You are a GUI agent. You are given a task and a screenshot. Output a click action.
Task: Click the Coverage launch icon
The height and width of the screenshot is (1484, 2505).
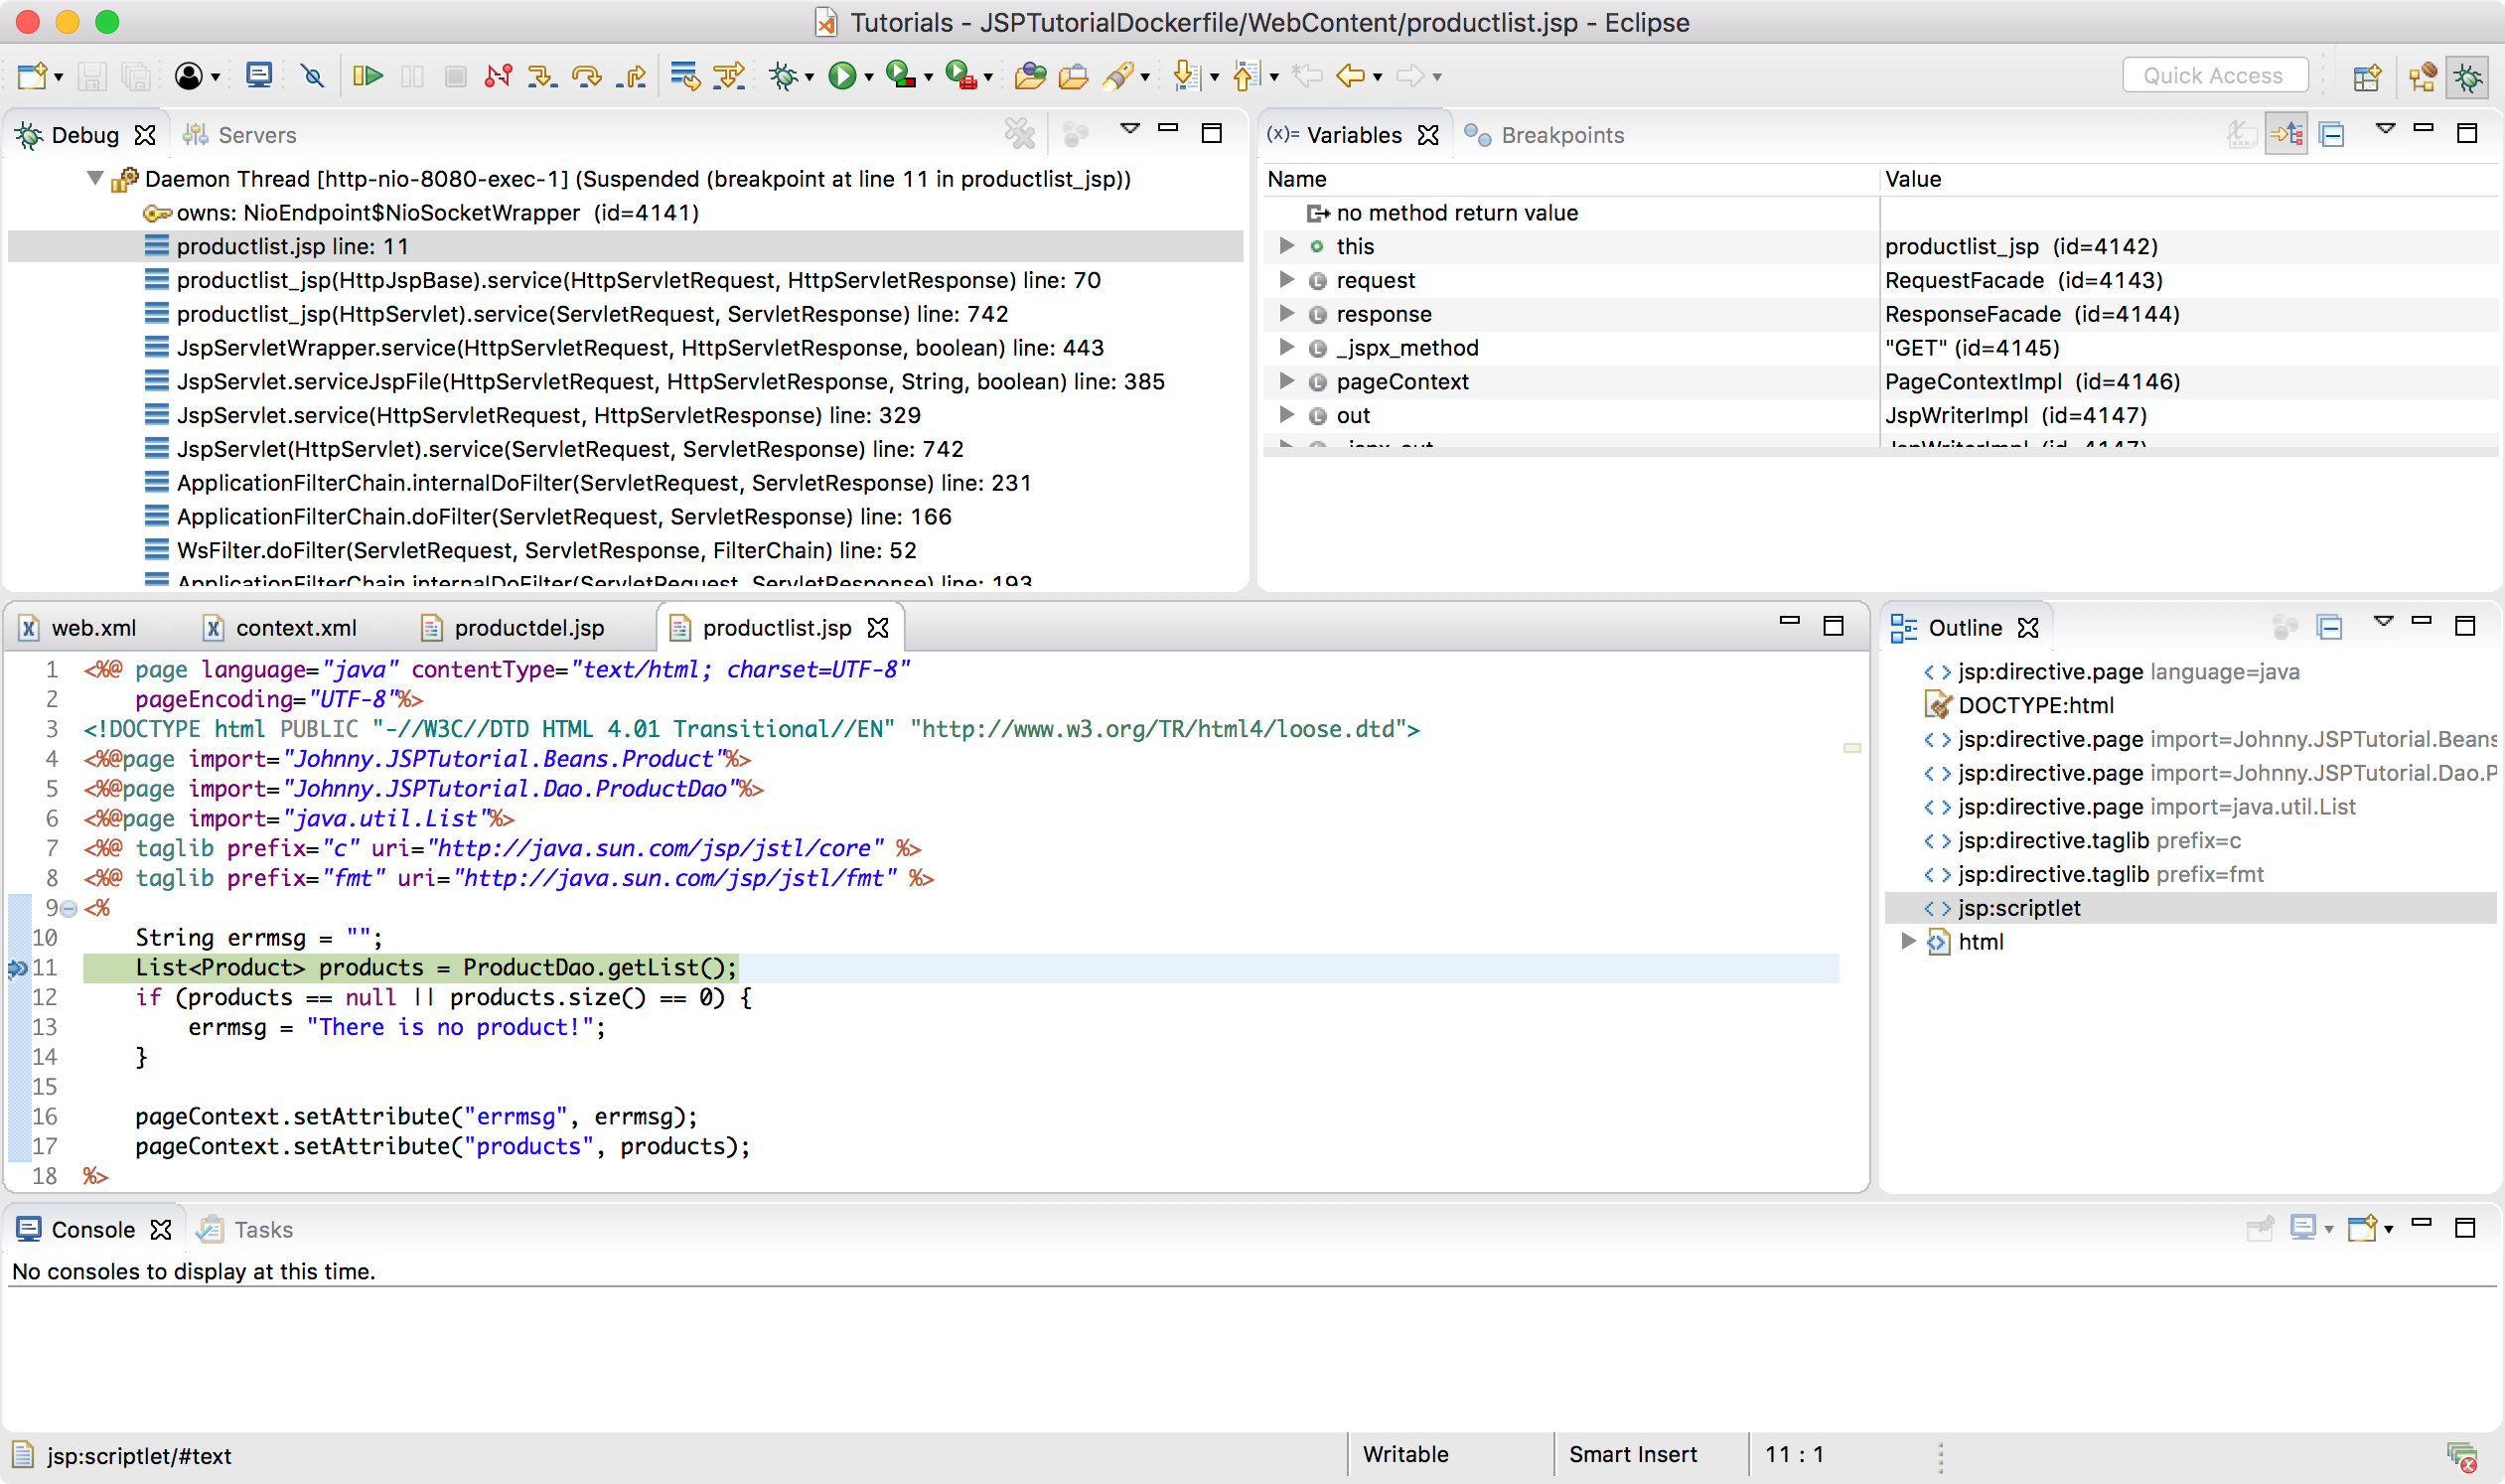901,76
